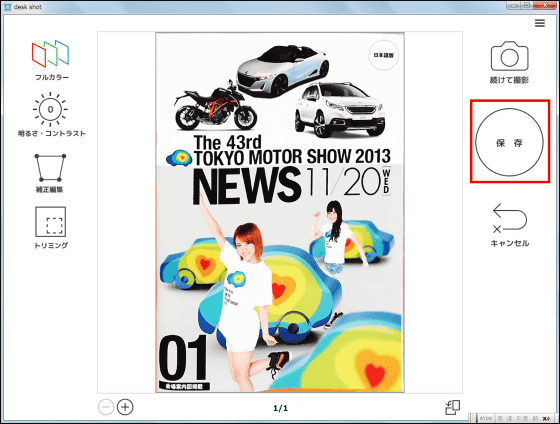Select the フルカラー full color mode icon
Image resolution: width=560 pixels, height=424 pixels.
pyautogui.click(x=50, y=54)
